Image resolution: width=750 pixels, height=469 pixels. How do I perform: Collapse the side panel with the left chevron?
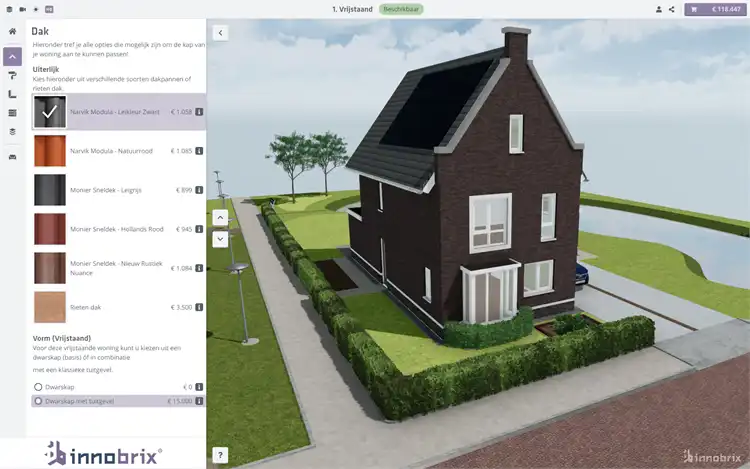point(220,33)
